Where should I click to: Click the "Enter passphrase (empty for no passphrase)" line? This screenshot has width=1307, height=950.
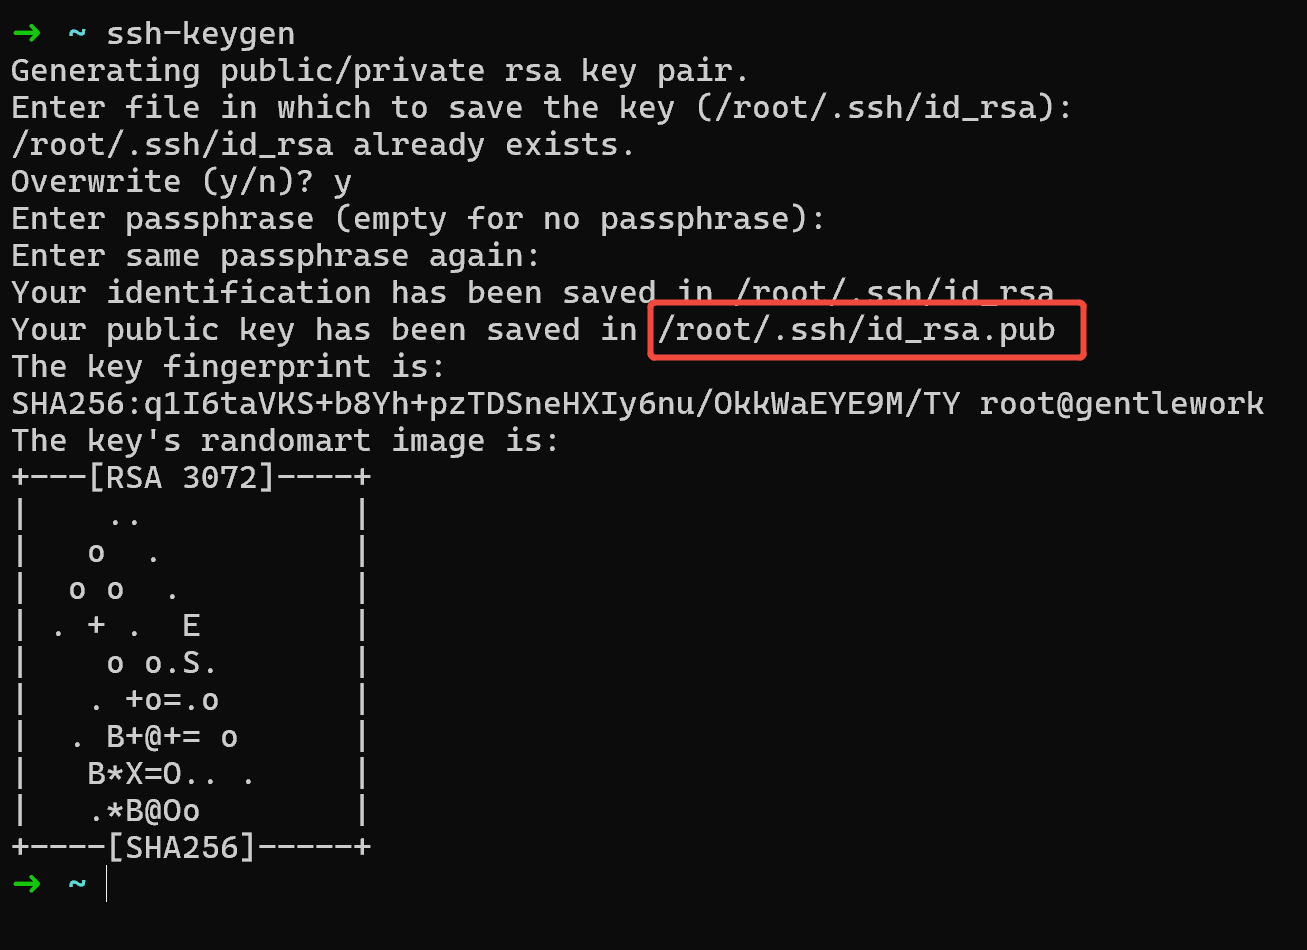(x=418, y=219)
